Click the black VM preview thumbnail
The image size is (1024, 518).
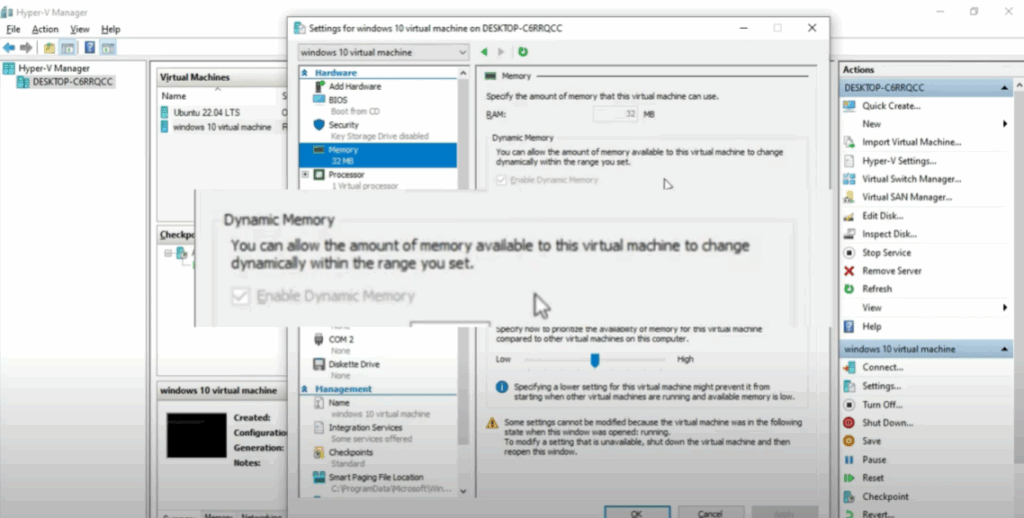click(x=197, y=435)
